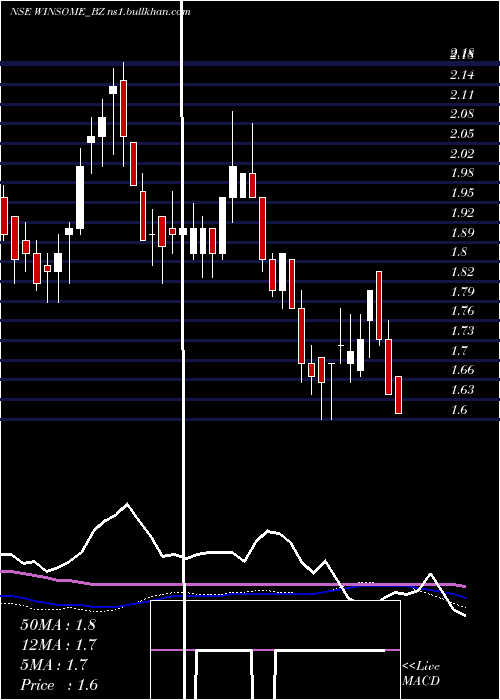The image size is (500, 700).
Task: Click the 1.63 price axis label
Action: click(x=462, y=390)
